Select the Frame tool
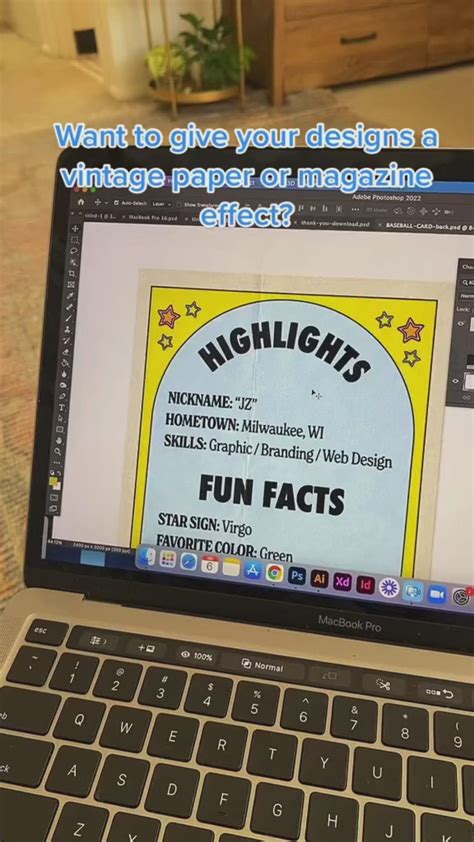The width and height of the screenshot is (474, 842). [x=71, y=285]
